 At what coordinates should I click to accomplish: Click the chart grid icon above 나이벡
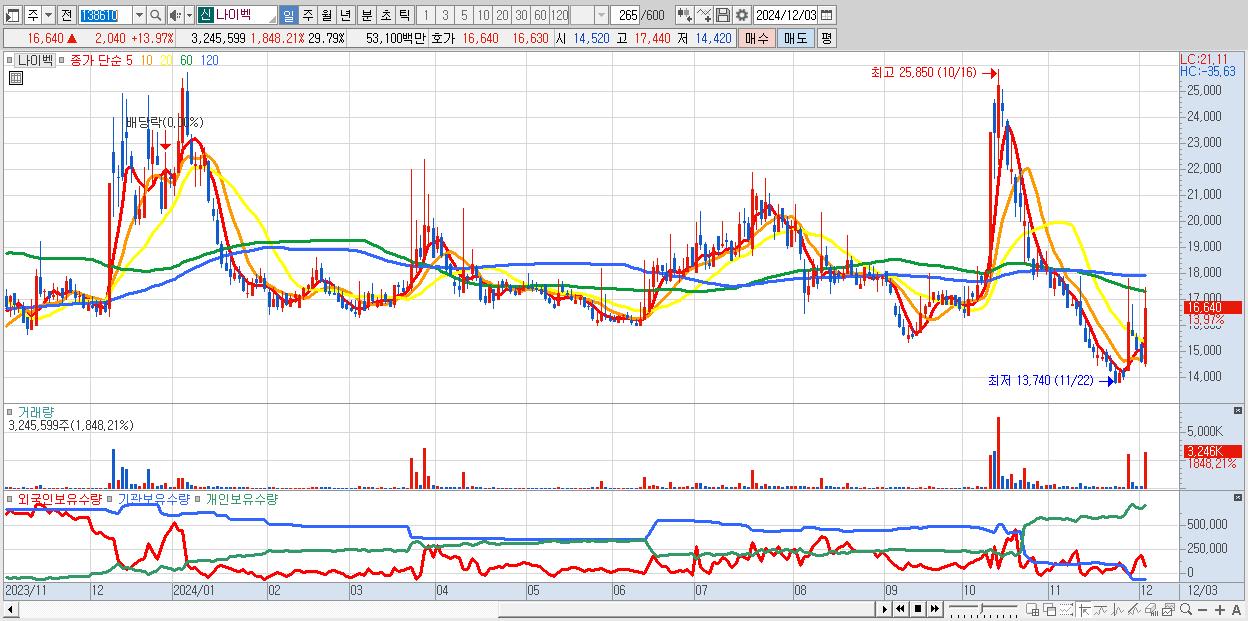[14, 78]
